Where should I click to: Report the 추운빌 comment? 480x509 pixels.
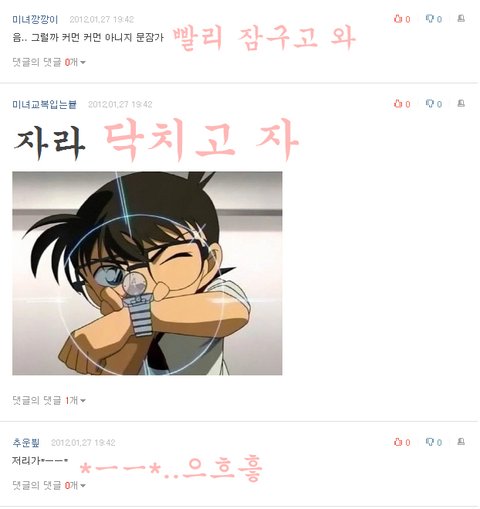[x=461, y=442]
